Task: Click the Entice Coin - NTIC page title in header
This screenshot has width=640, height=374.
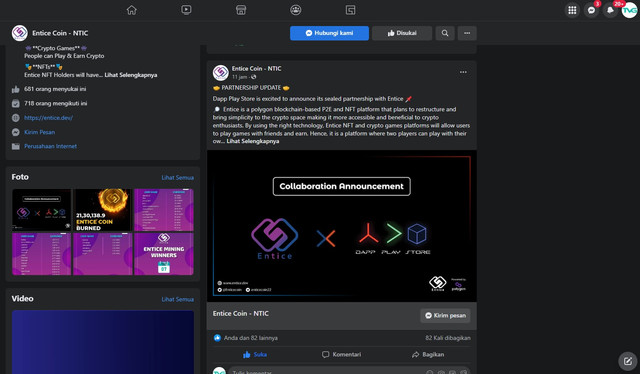Action: coord(60,33)
